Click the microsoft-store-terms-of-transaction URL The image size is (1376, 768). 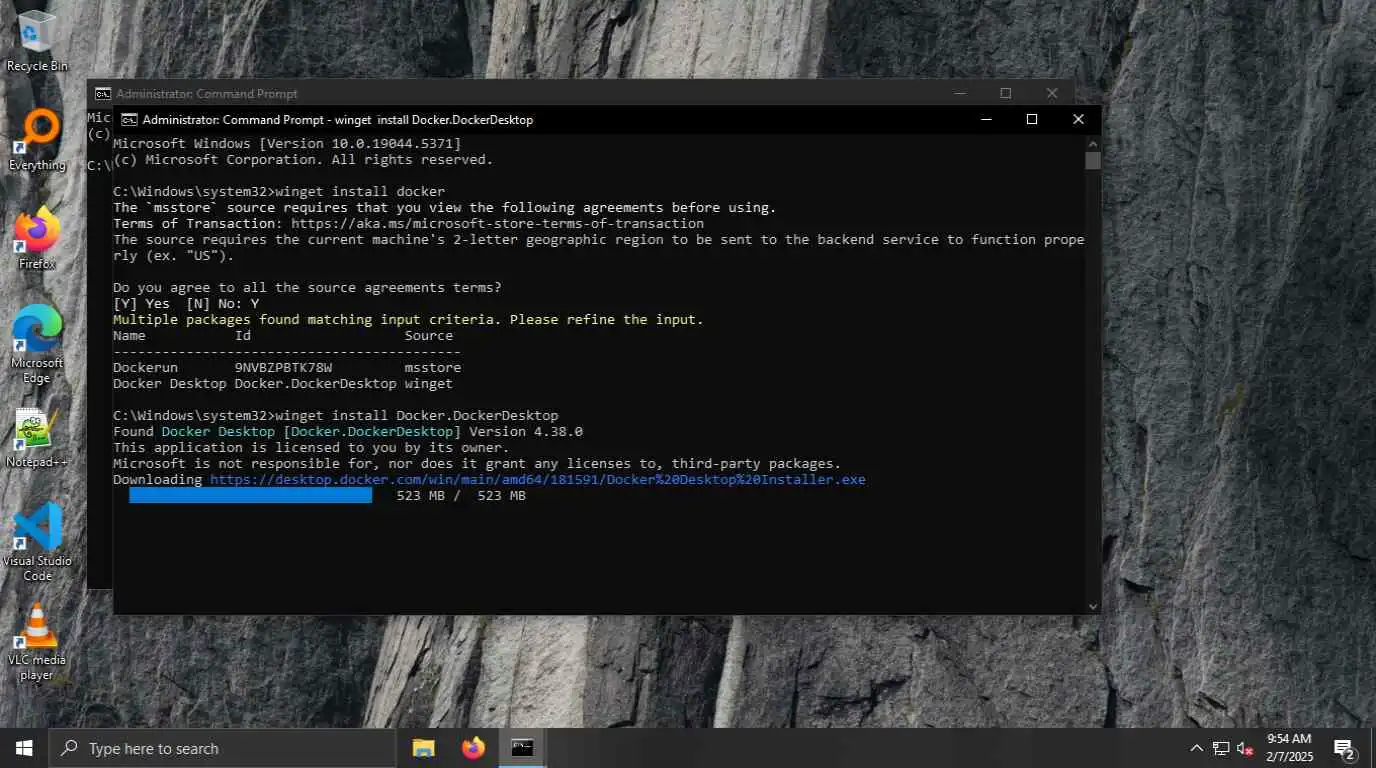497,223
